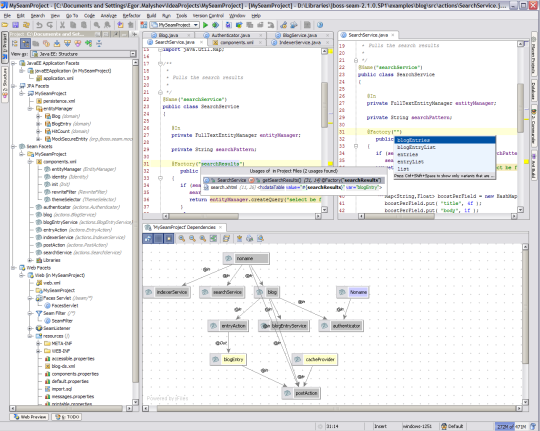Screen dimensions: 540x431
Task: Collapse the JavaEE Application Facets node
Action: (x=13, y=63)
